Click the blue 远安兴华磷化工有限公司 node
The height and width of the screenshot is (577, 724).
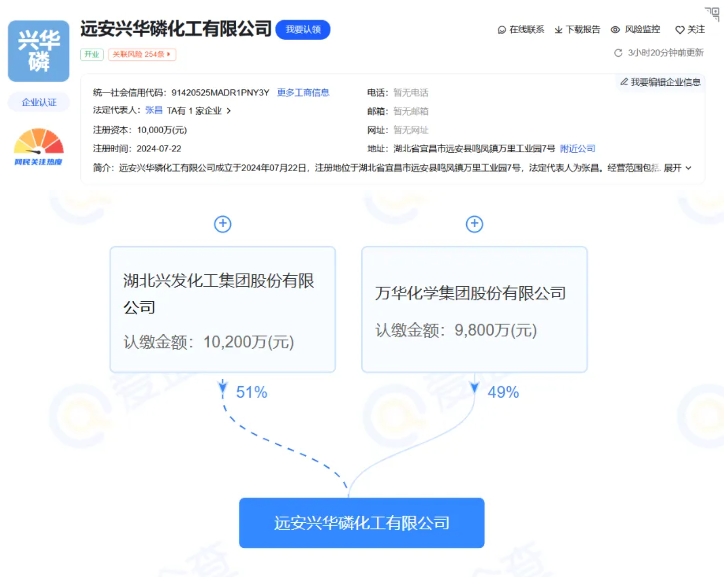[x=362, y=523]
